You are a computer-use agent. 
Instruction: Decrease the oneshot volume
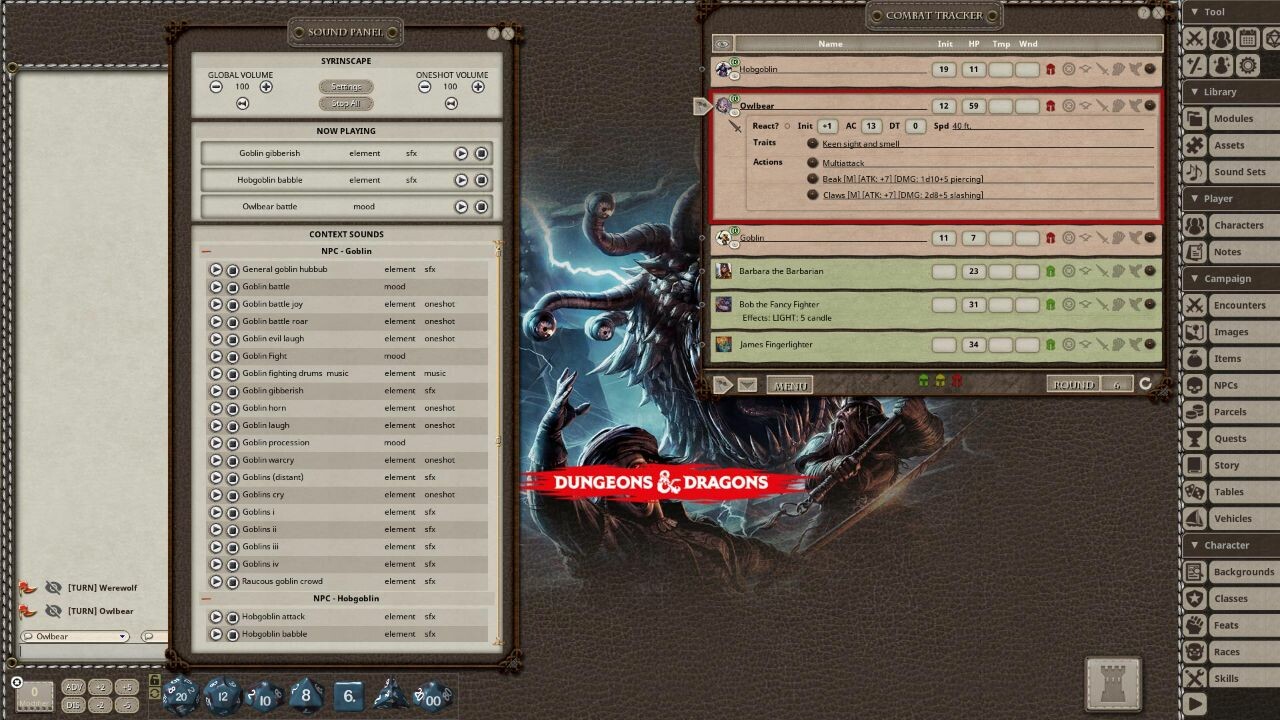[x=424, y=87]
